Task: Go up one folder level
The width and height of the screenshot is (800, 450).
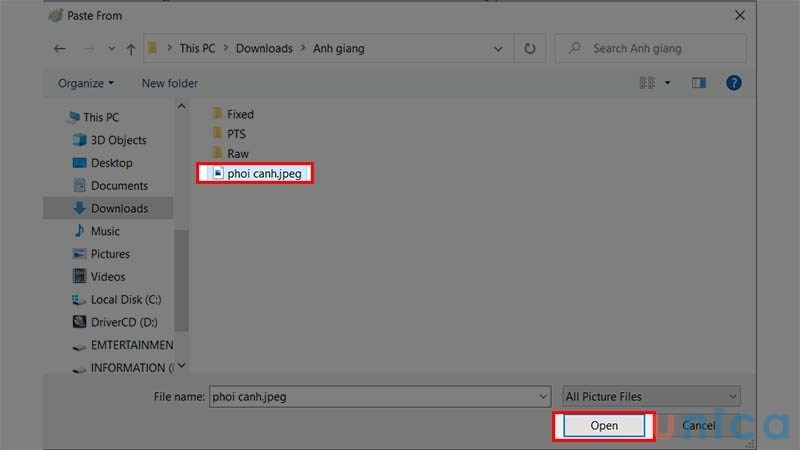Action: [x=131, y=49]
